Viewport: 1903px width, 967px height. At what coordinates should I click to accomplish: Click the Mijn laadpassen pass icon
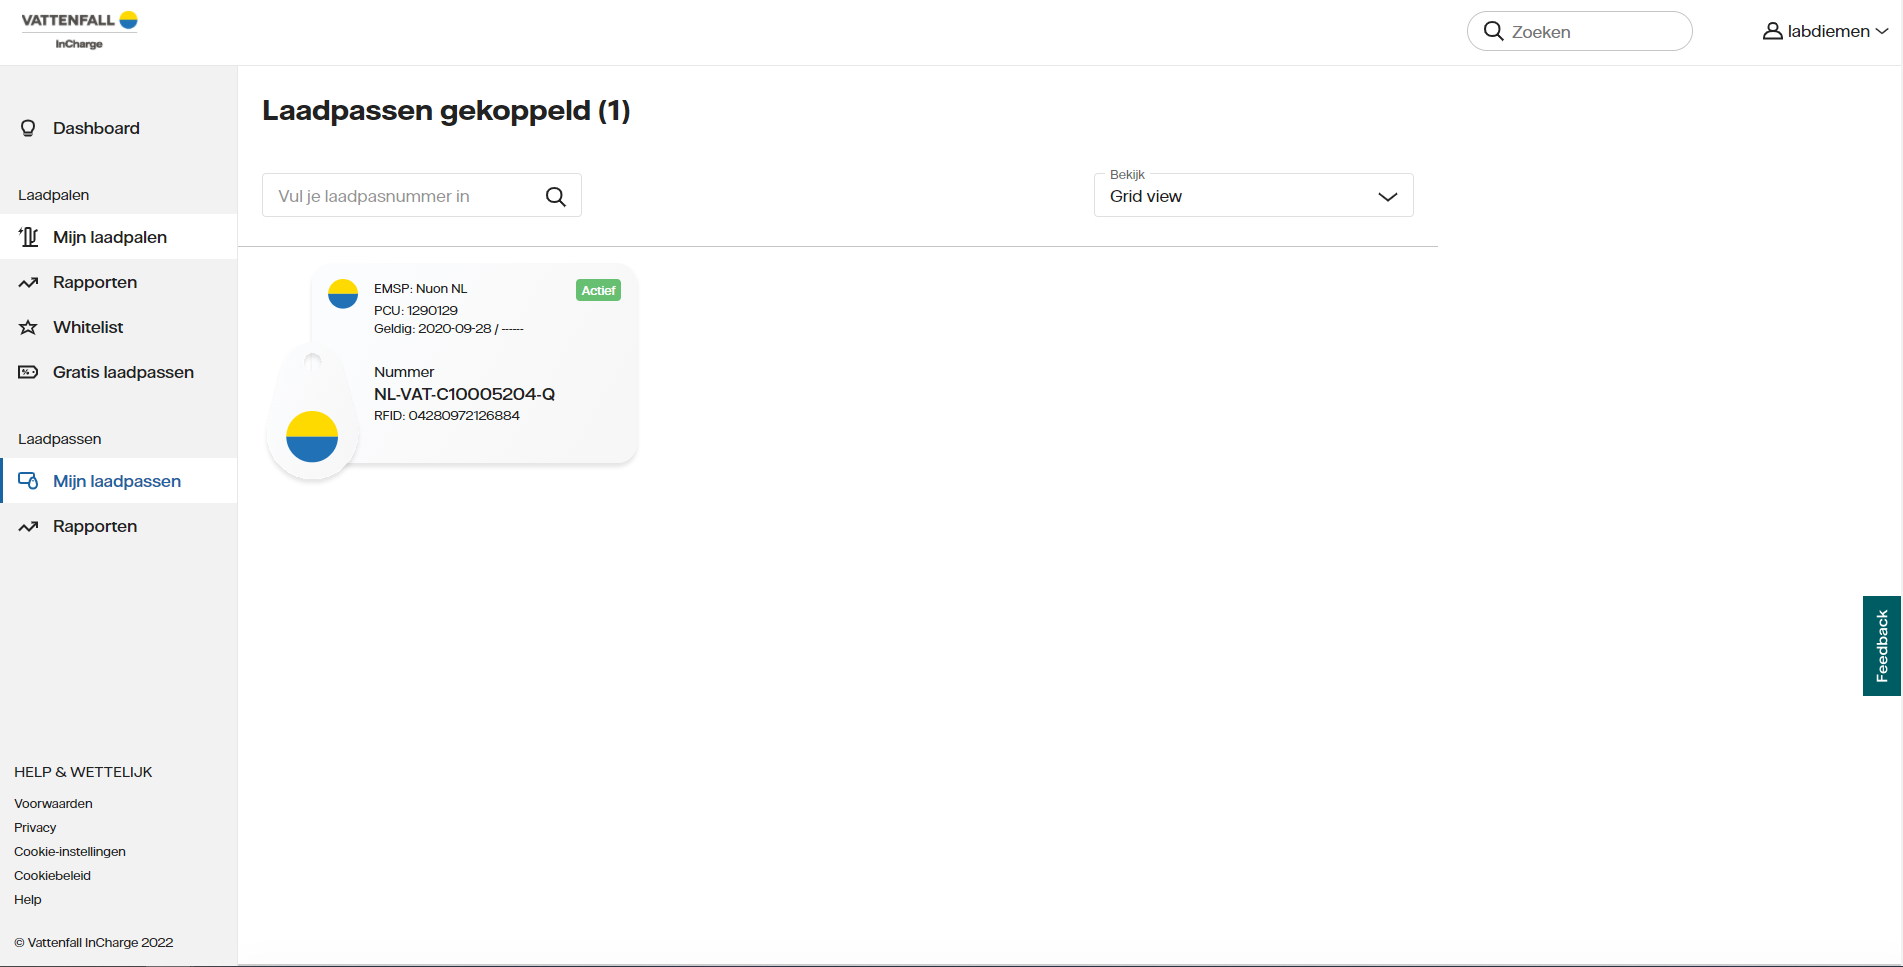[x=27, y=480]
